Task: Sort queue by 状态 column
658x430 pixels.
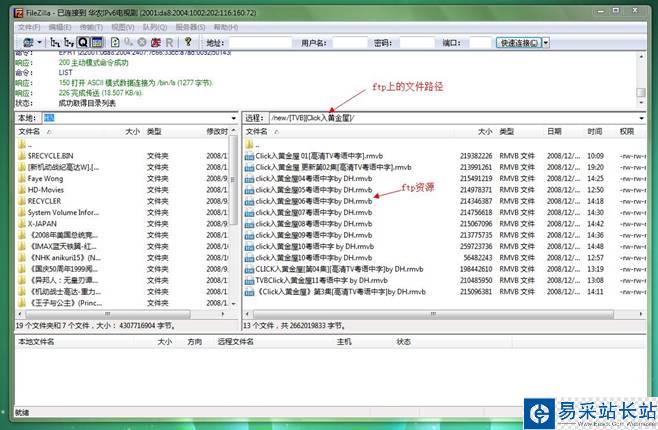Action: pos(403,342)
